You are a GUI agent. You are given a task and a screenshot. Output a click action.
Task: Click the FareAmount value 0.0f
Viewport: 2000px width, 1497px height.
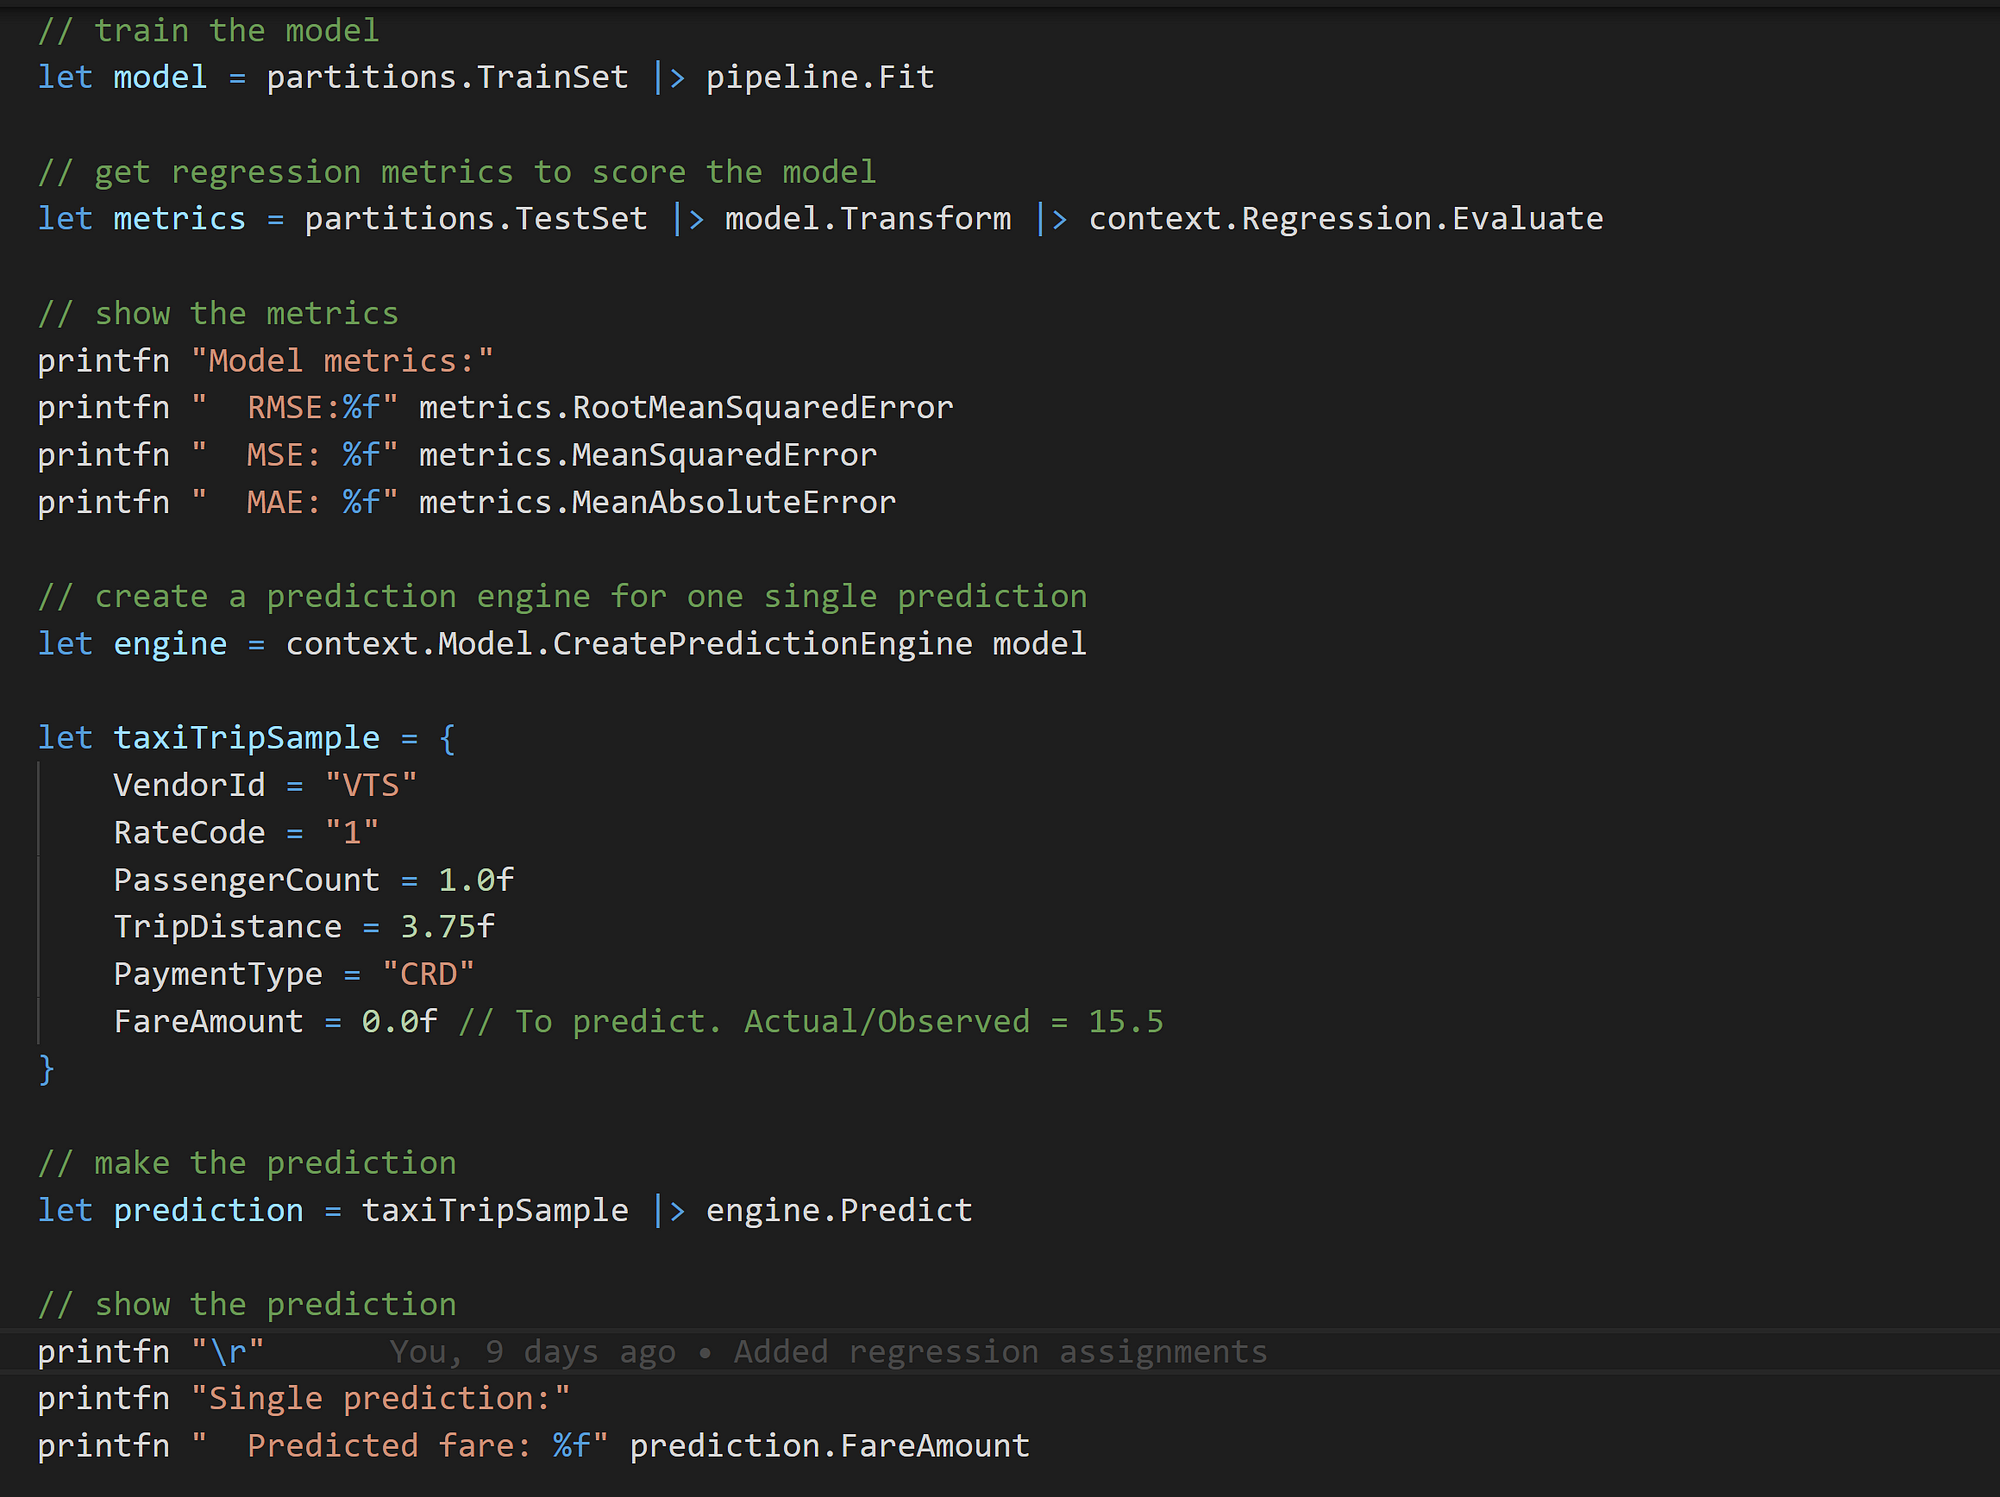399,1022
